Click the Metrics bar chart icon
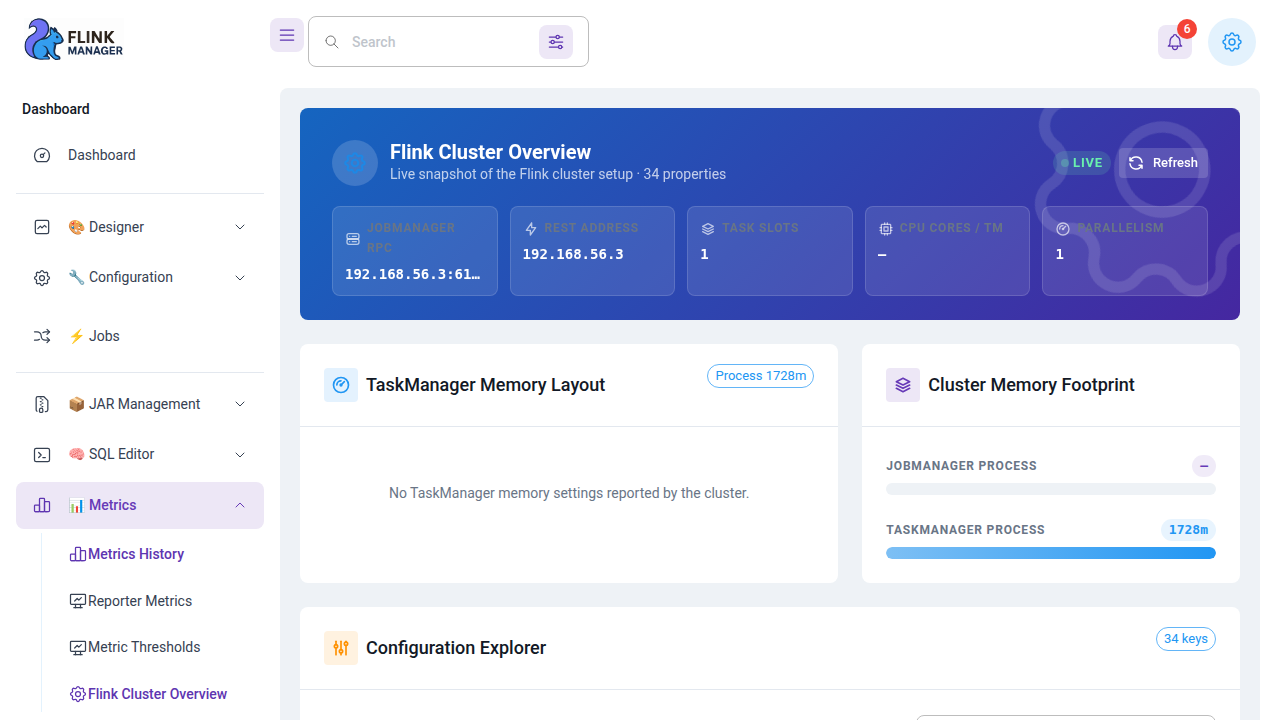The image size is (1280, 720). pos(42,505)
